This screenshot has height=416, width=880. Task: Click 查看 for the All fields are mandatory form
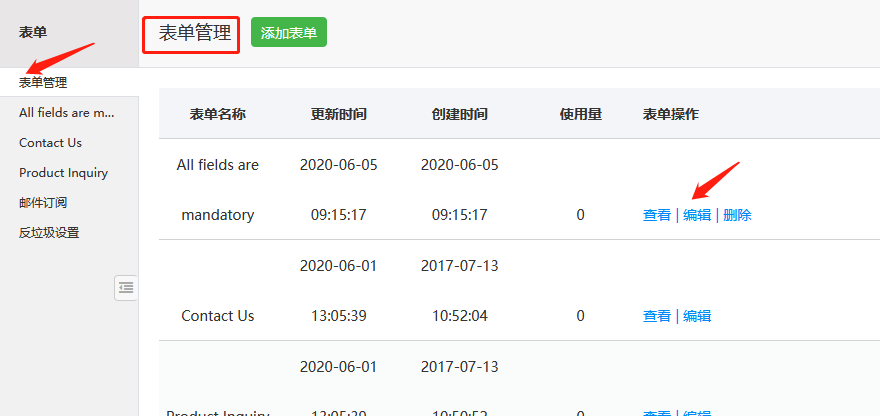point(657,215)
